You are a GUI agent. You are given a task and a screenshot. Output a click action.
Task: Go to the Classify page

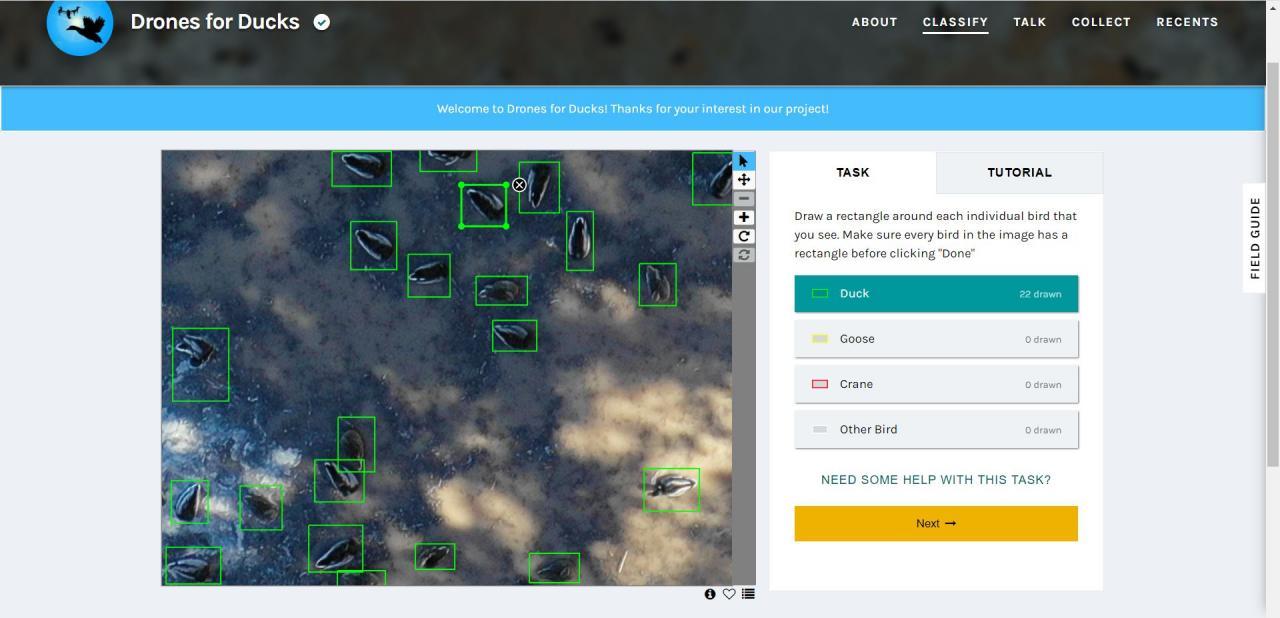tap(955, 22)
